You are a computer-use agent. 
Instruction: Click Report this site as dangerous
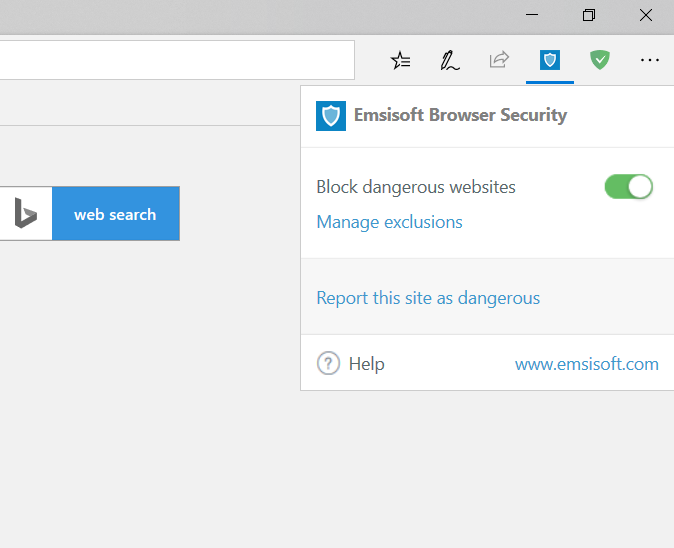[428, 298]
